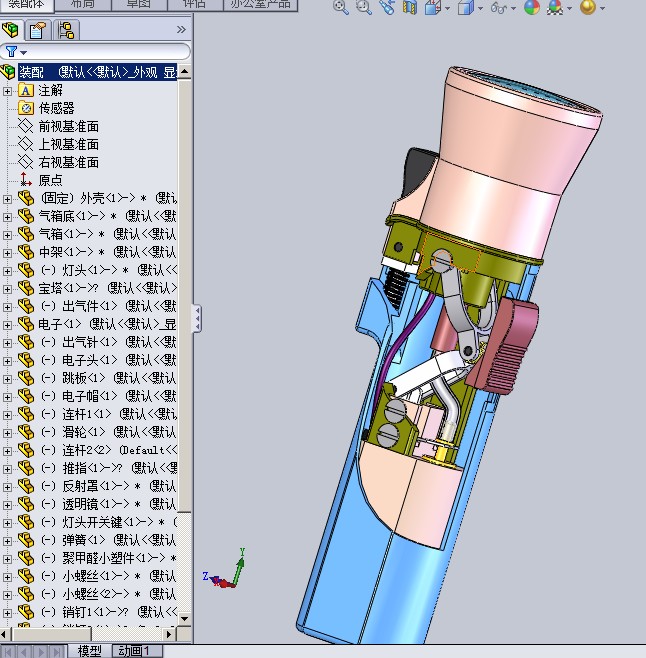
Task: Click the horizontal scrollbar right arrow
Action: 169,634
